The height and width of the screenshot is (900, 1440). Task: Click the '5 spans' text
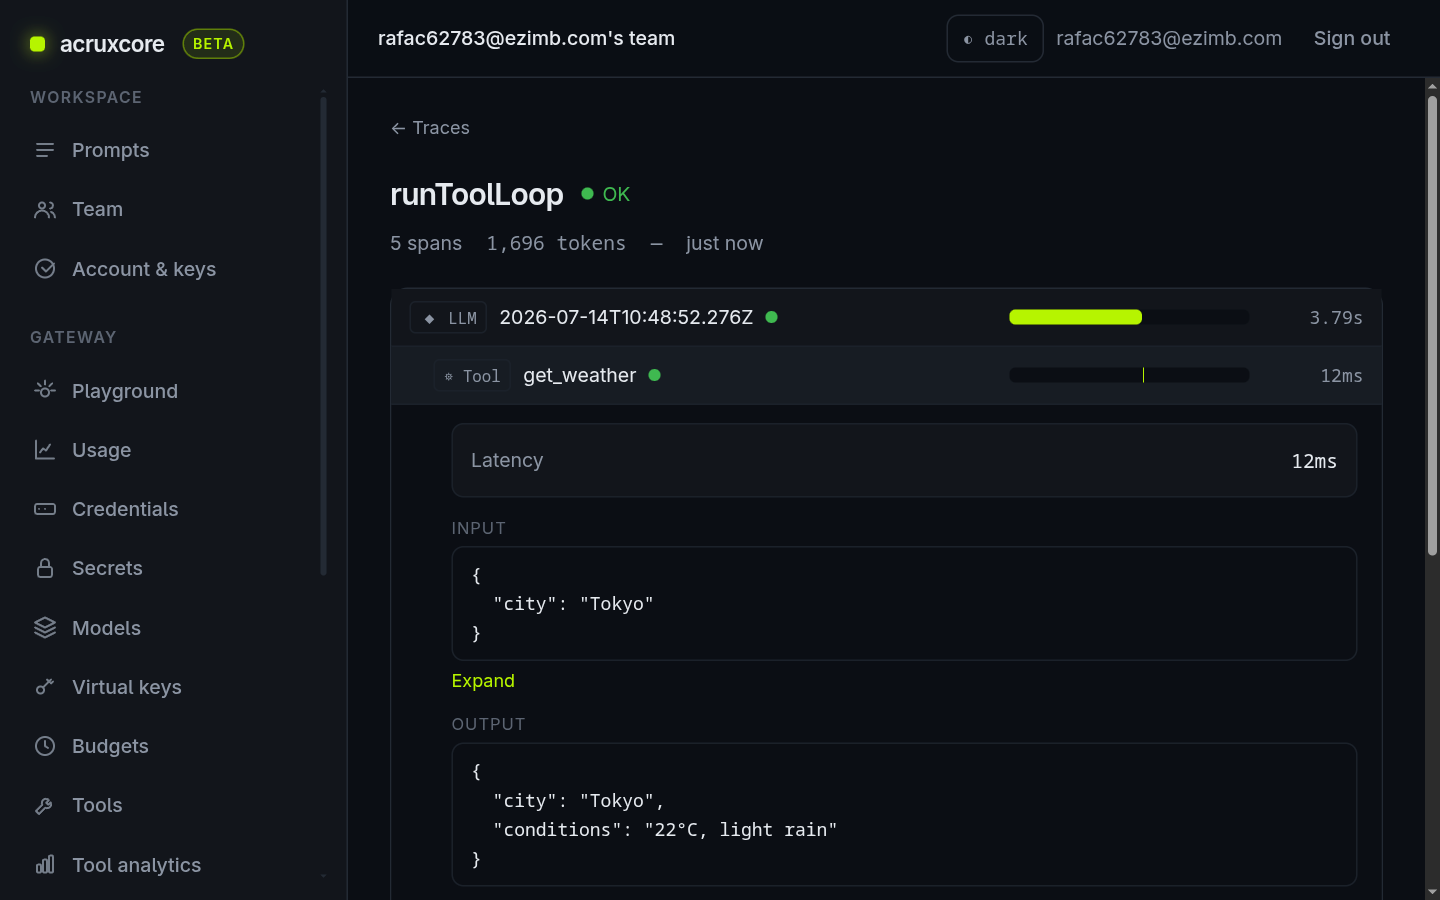click(x=426, y=243)
